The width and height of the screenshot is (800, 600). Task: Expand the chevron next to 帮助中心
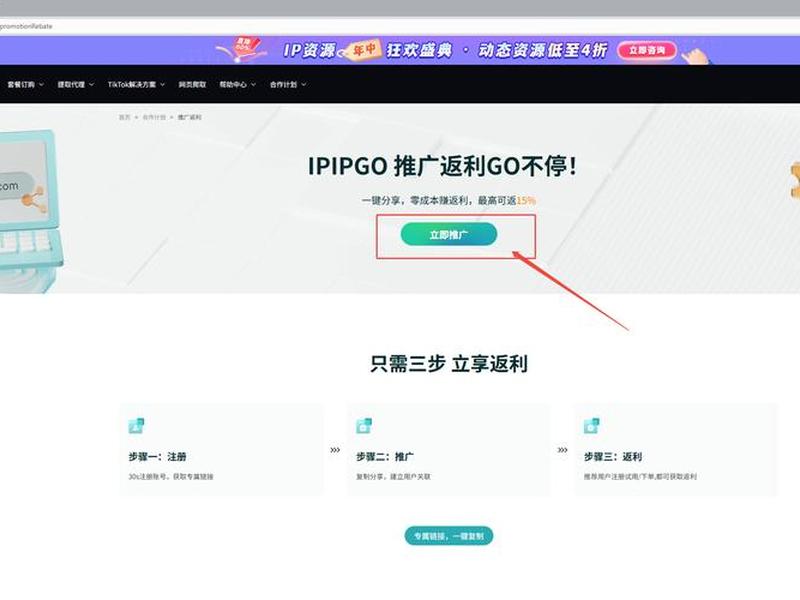(x=253, y=84)
